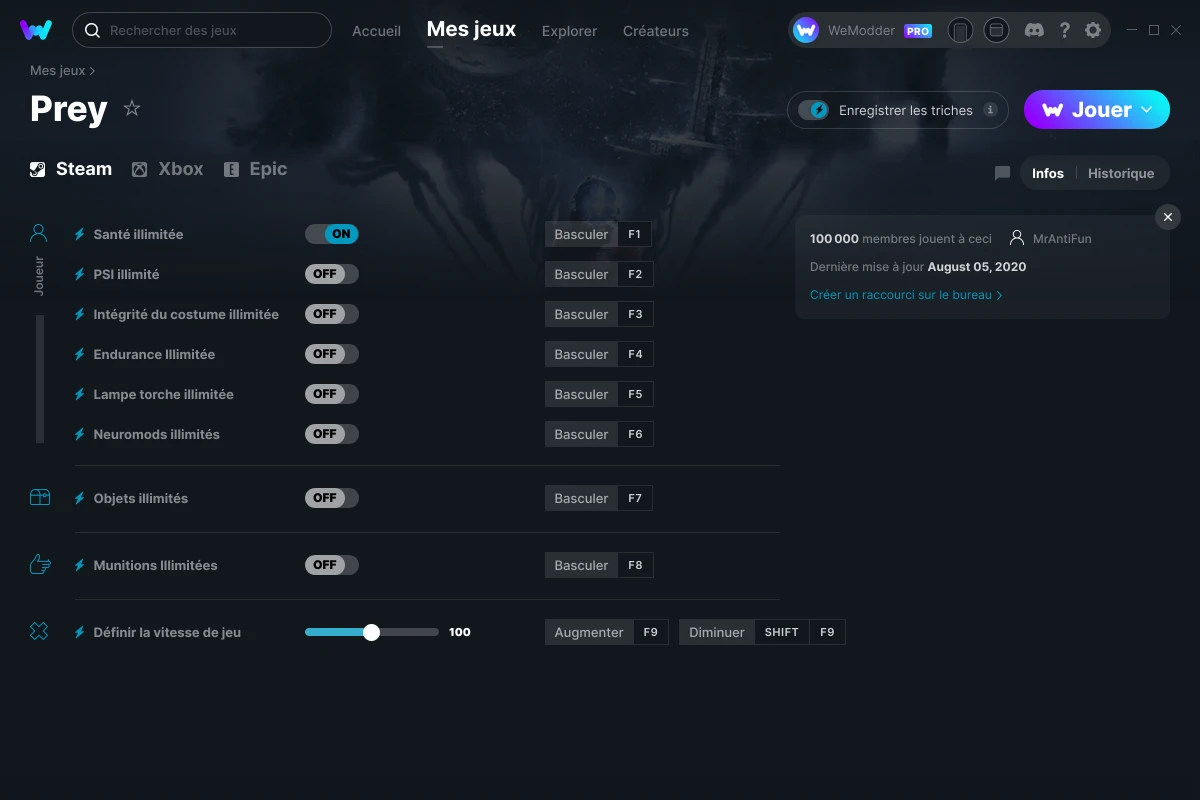
Task: Click lightning icon beside Munitions Illimitées
Action: tap(80, 565)
